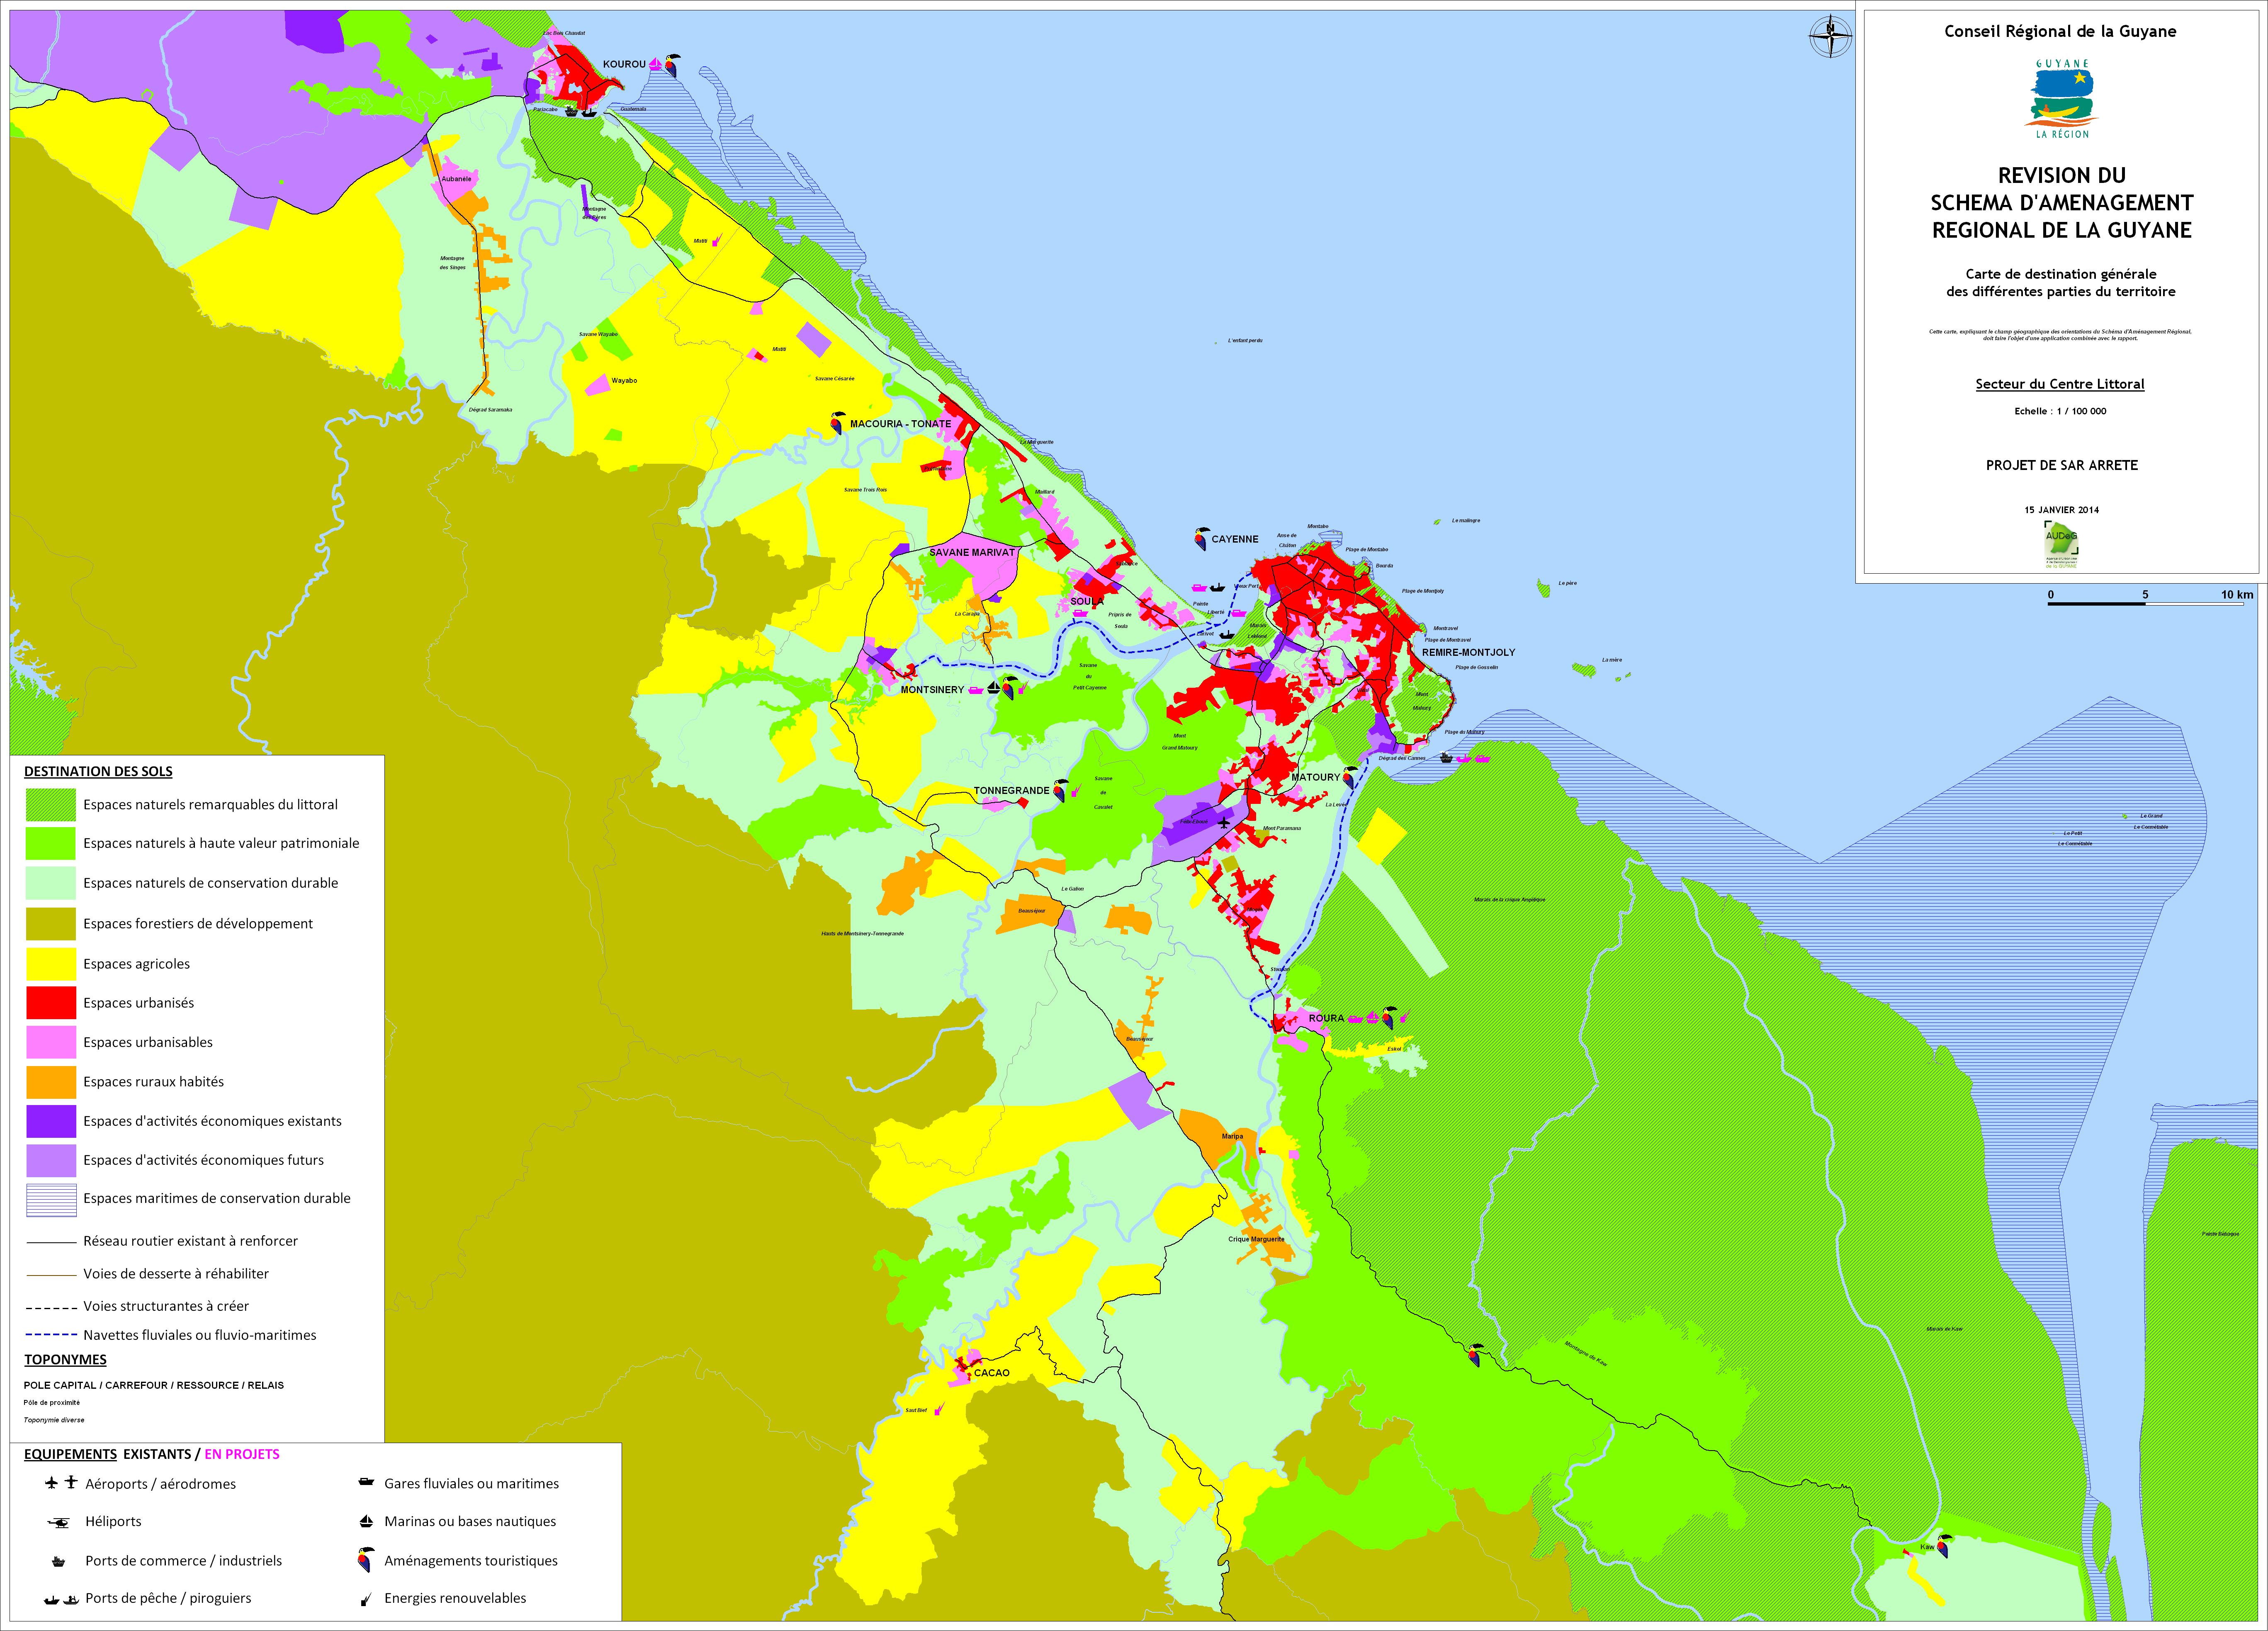Screen dimensions: 2268x1631
Task: Click the Crique Marguerite place label
Action: click(x=1256, y=1240)
